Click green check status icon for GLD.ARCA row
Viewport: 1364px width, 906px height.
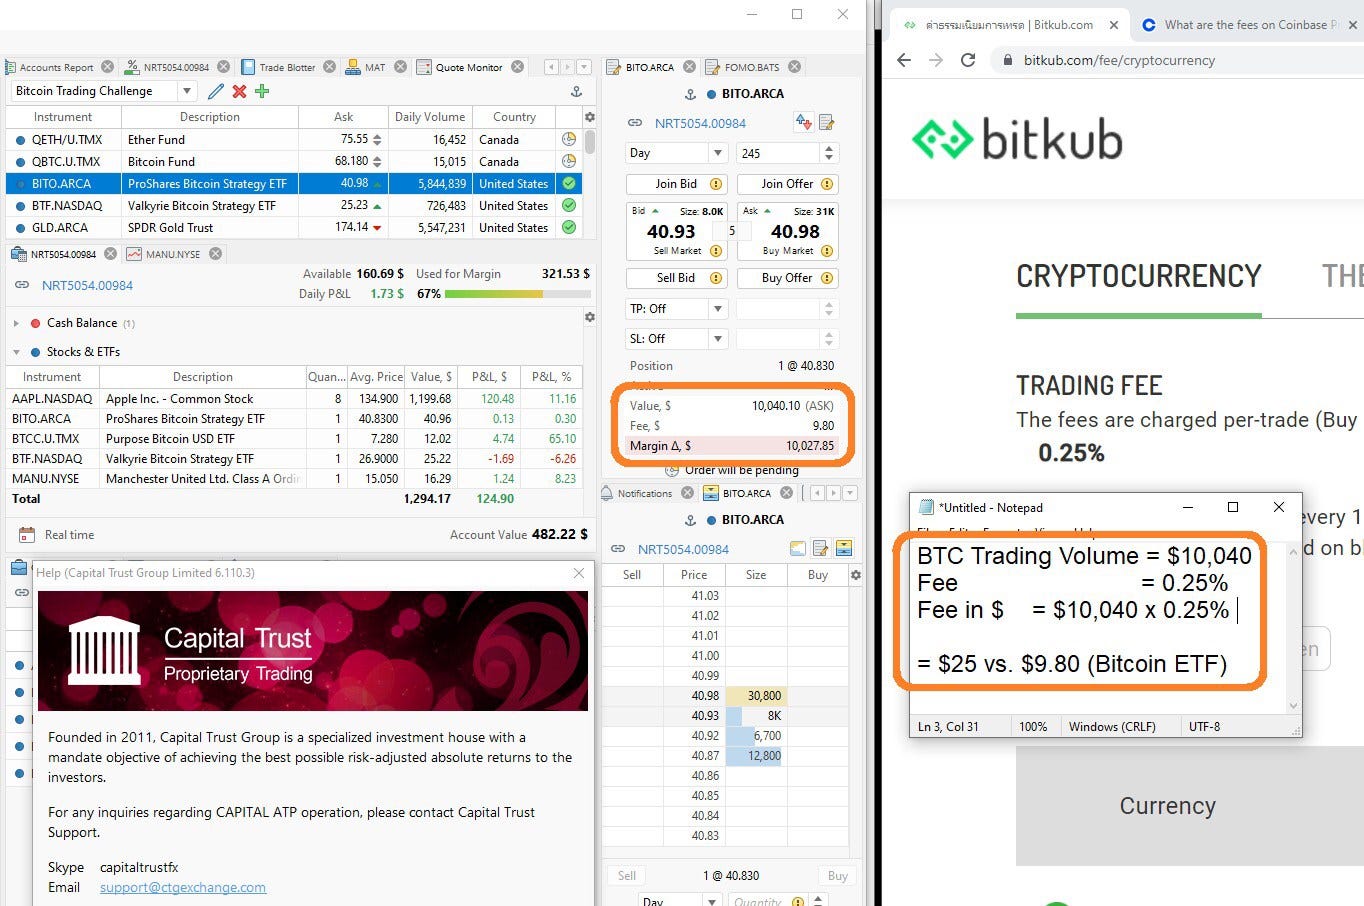click(568, 227)
